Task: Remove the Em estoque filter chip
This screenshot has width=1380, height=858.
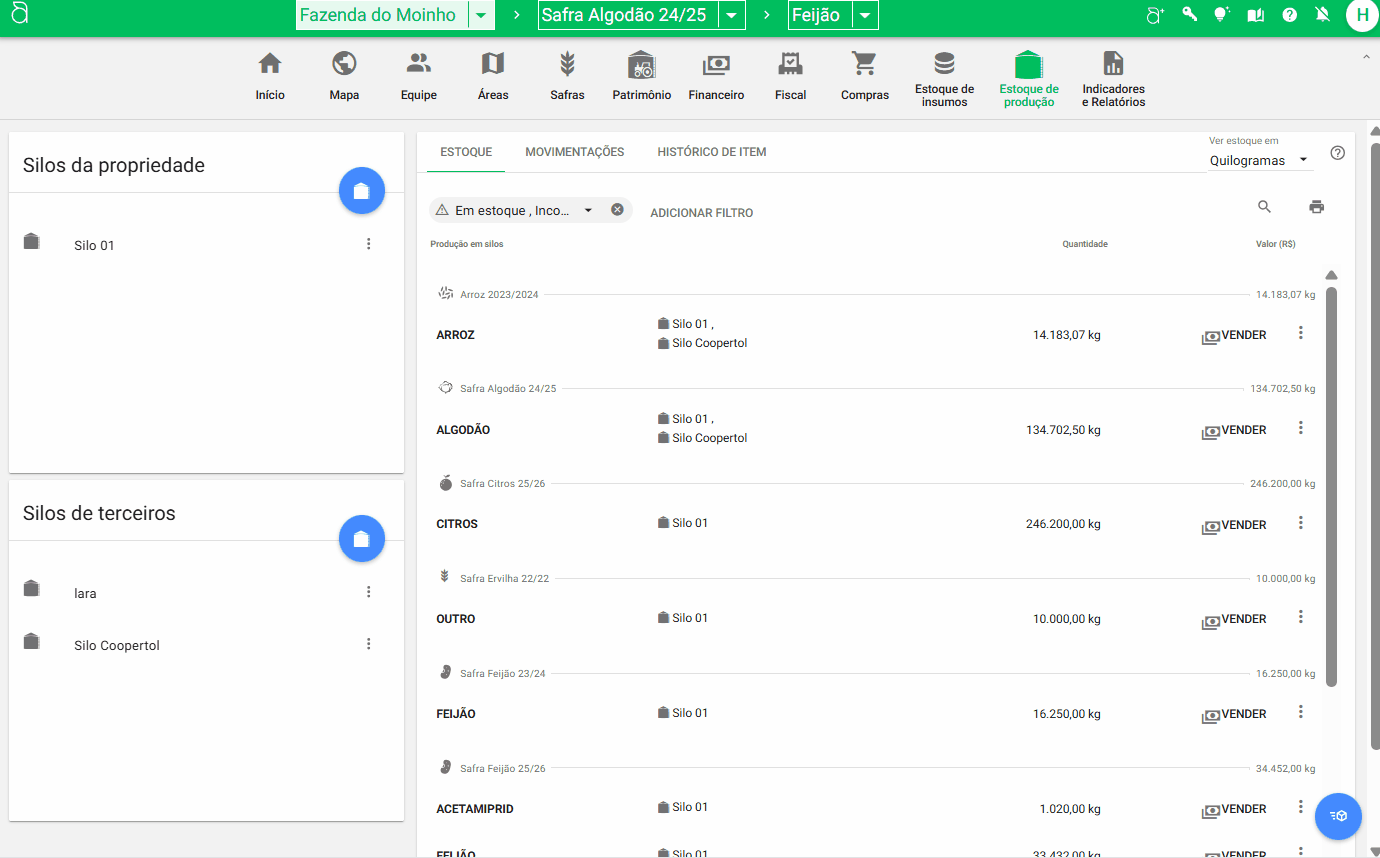Action: coord(617,210)
